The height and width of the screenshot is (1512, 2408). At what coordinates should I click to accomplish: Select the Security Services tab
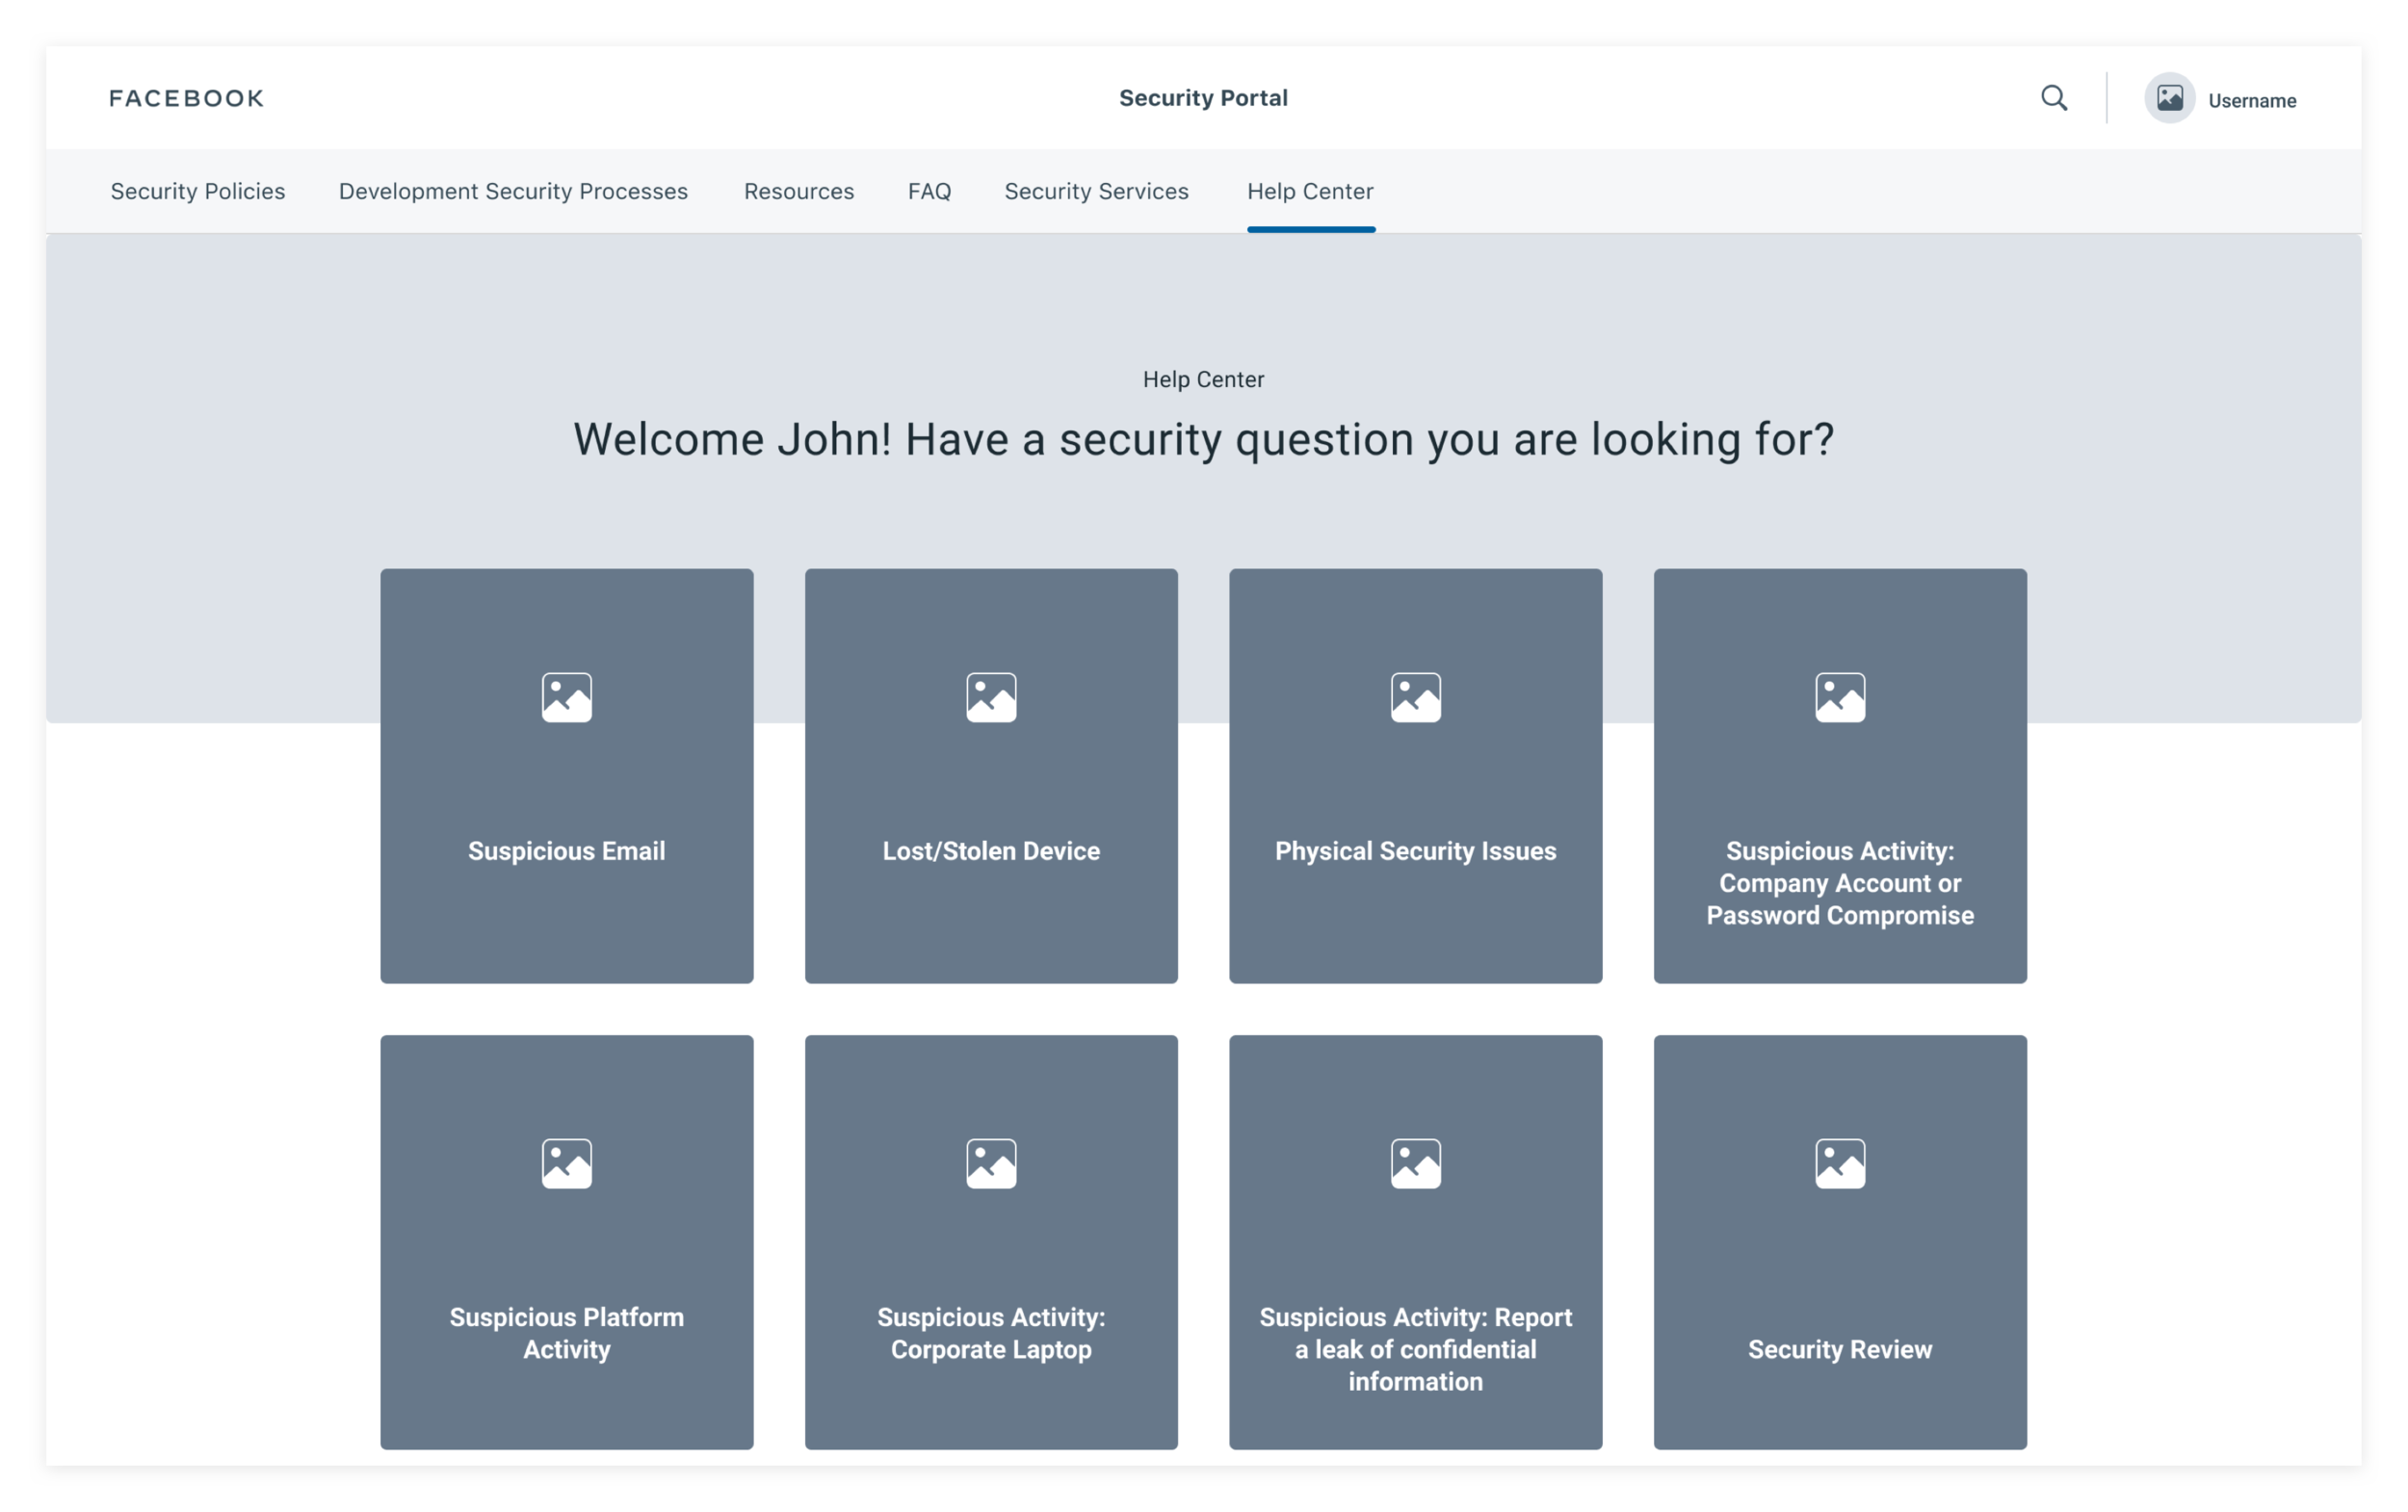click(x=1096, y=191)
